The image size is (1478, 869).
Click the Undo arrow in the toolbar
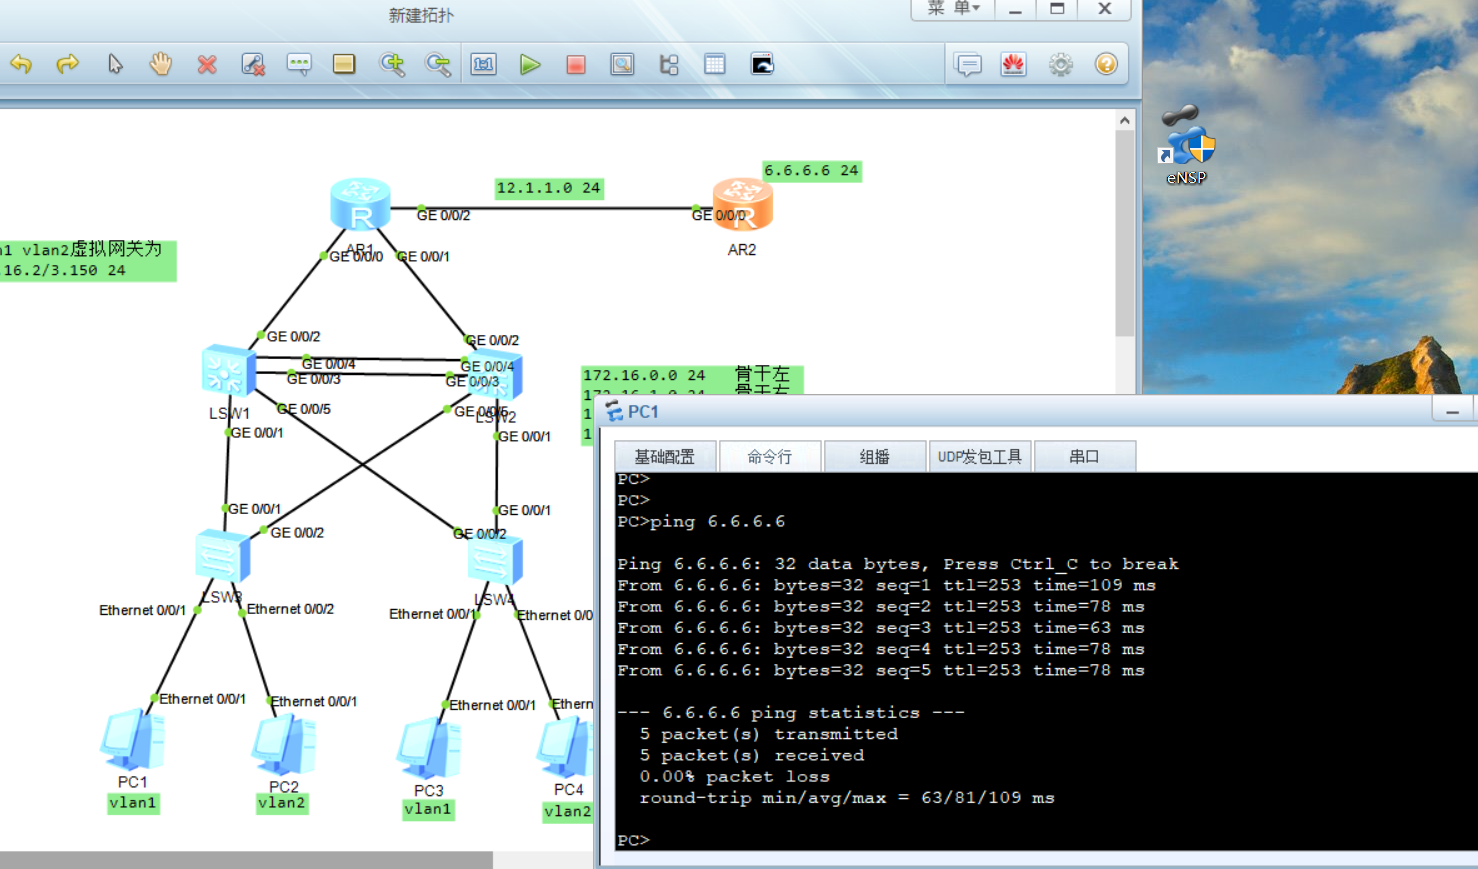21,65
